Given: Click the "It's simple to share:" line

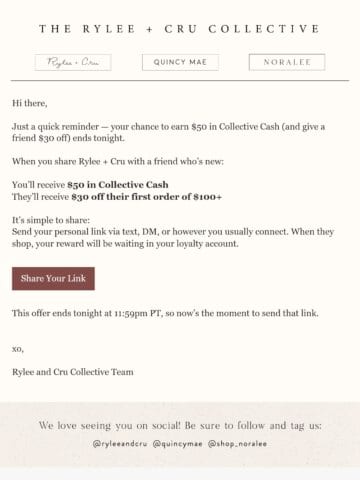Looking at the screenshot, I should (x=51, y=220).
